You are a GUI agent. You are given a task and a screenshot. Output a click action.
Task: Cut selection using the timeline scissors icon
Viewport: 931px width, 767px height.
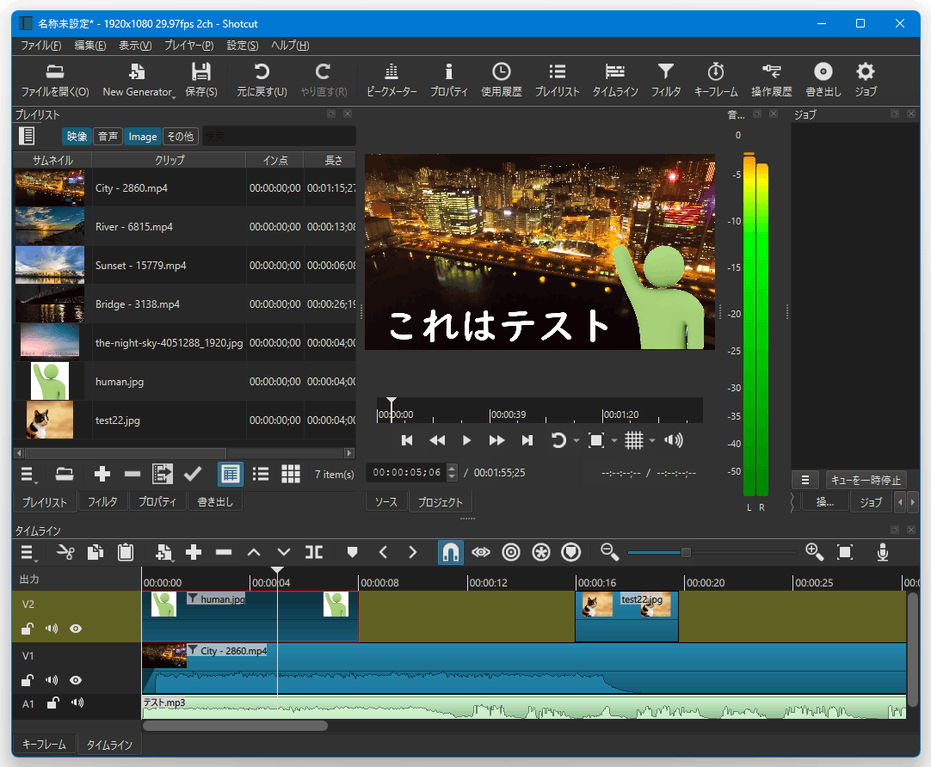pos(66,552)
